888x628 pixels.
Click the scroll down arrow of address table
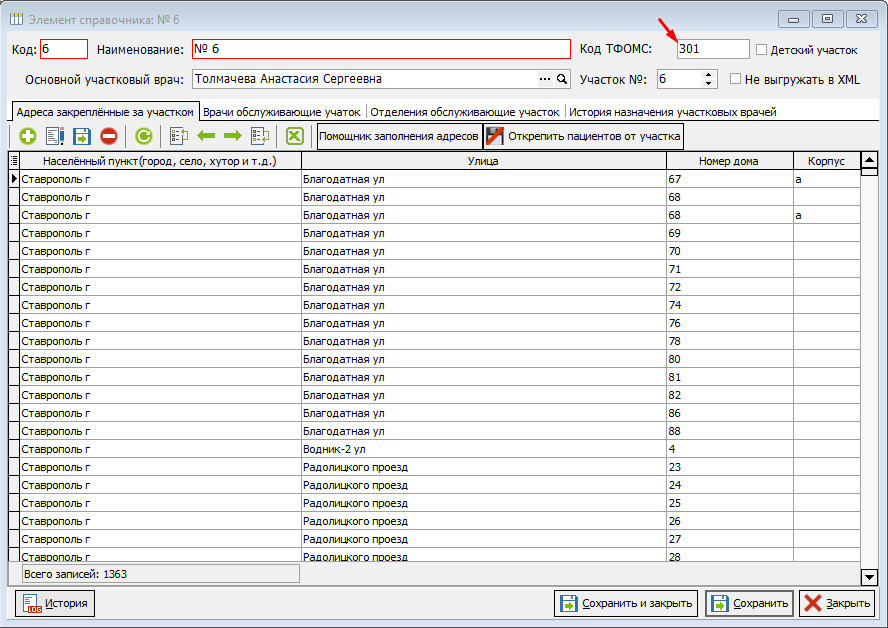pos(869,576)
